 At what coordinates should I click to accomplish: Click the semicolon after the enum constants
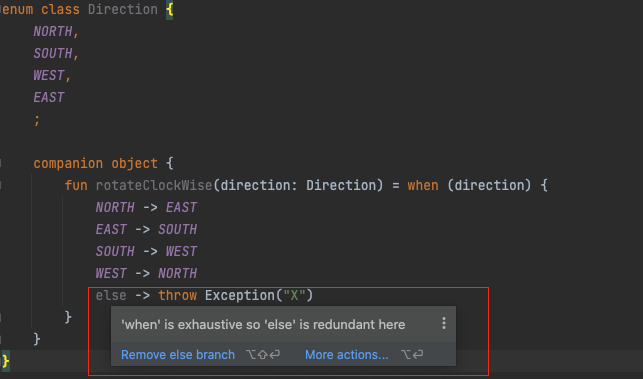click(37, 120)
